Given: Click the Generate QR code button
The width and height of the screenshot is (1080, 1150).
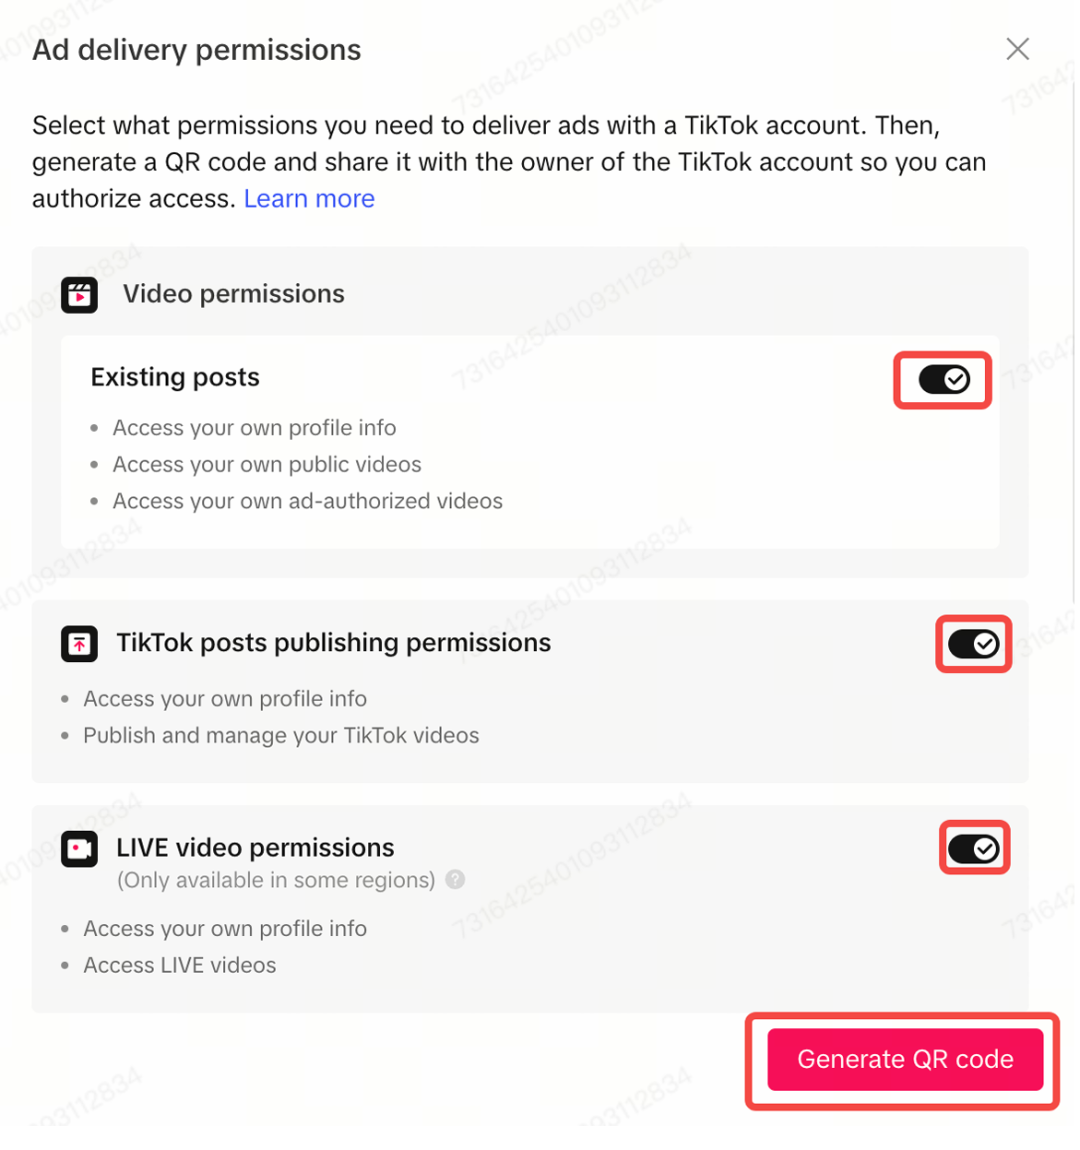Looking at the screenshot, I should point(905,1060).
